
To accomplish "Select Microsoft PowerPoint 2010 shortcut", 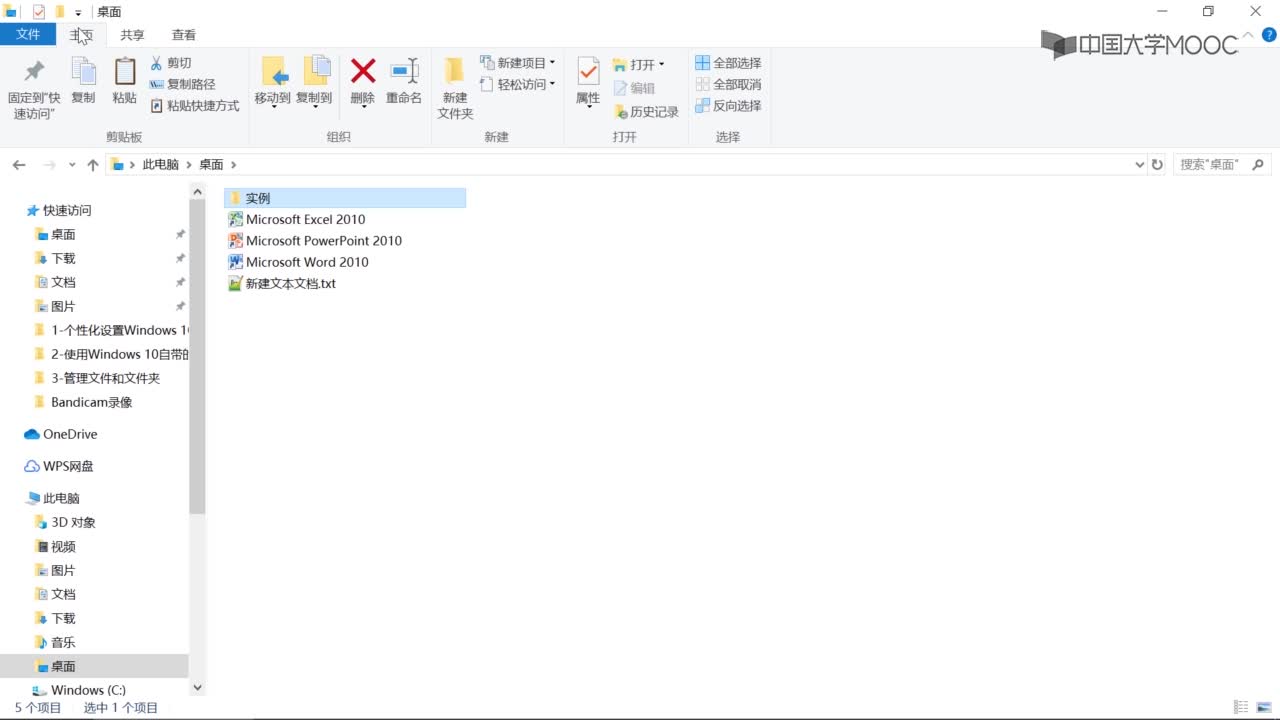I will point(324,240).
